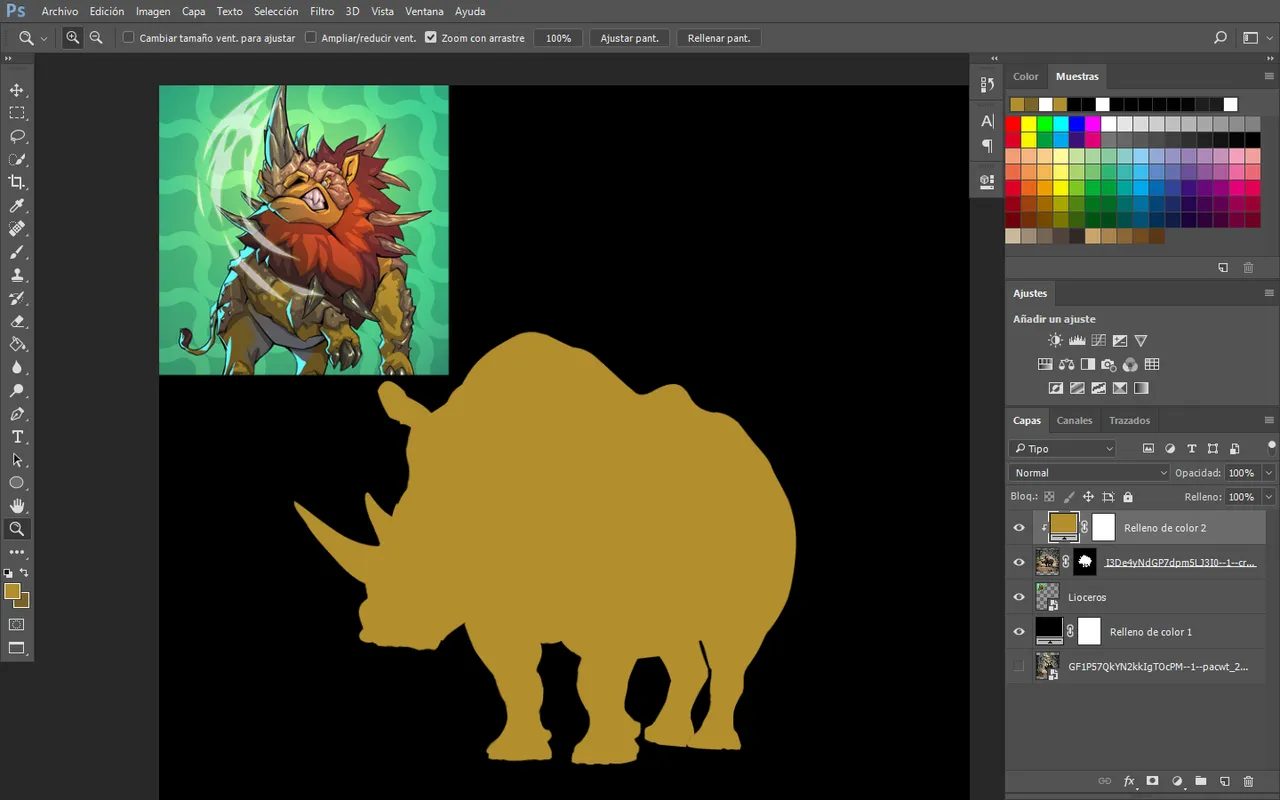
Task: Pick the yellow swatch in Muestras
Action: pyautogui.click(x=1028, y=124)
